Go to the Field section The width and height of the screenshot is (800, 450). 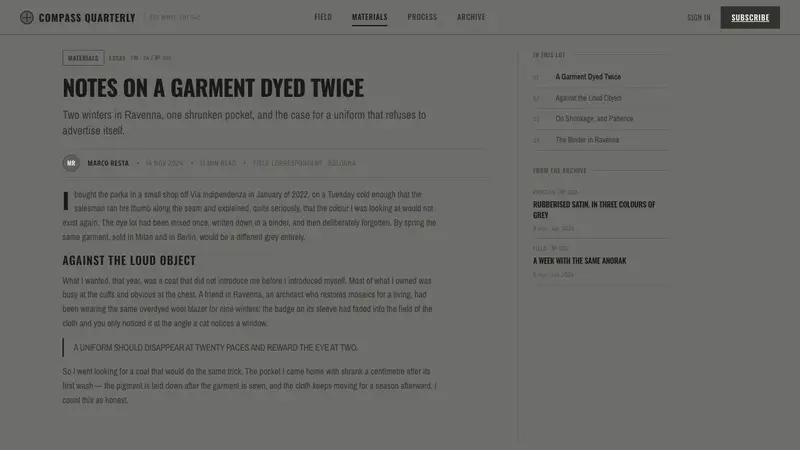323,17
